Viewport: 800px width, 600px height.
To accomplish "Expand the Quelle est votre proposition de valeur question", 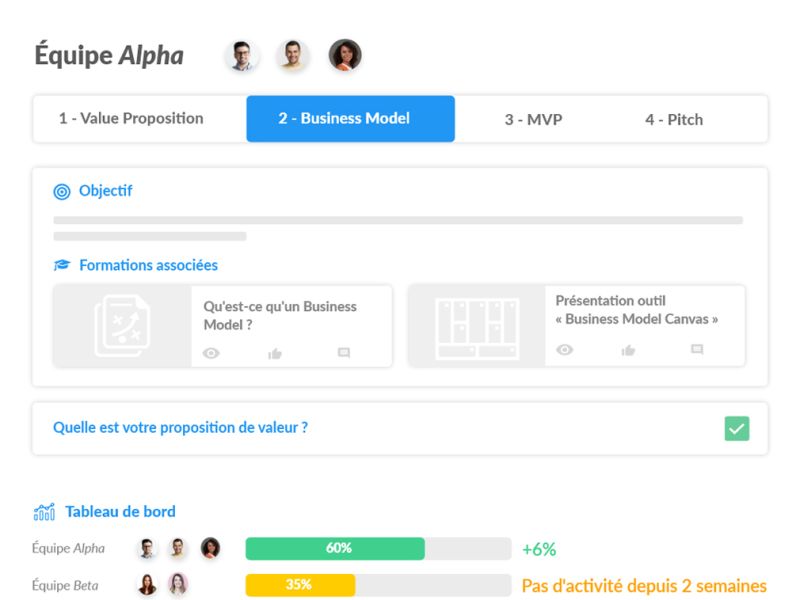I will click(x=180, y=428).
